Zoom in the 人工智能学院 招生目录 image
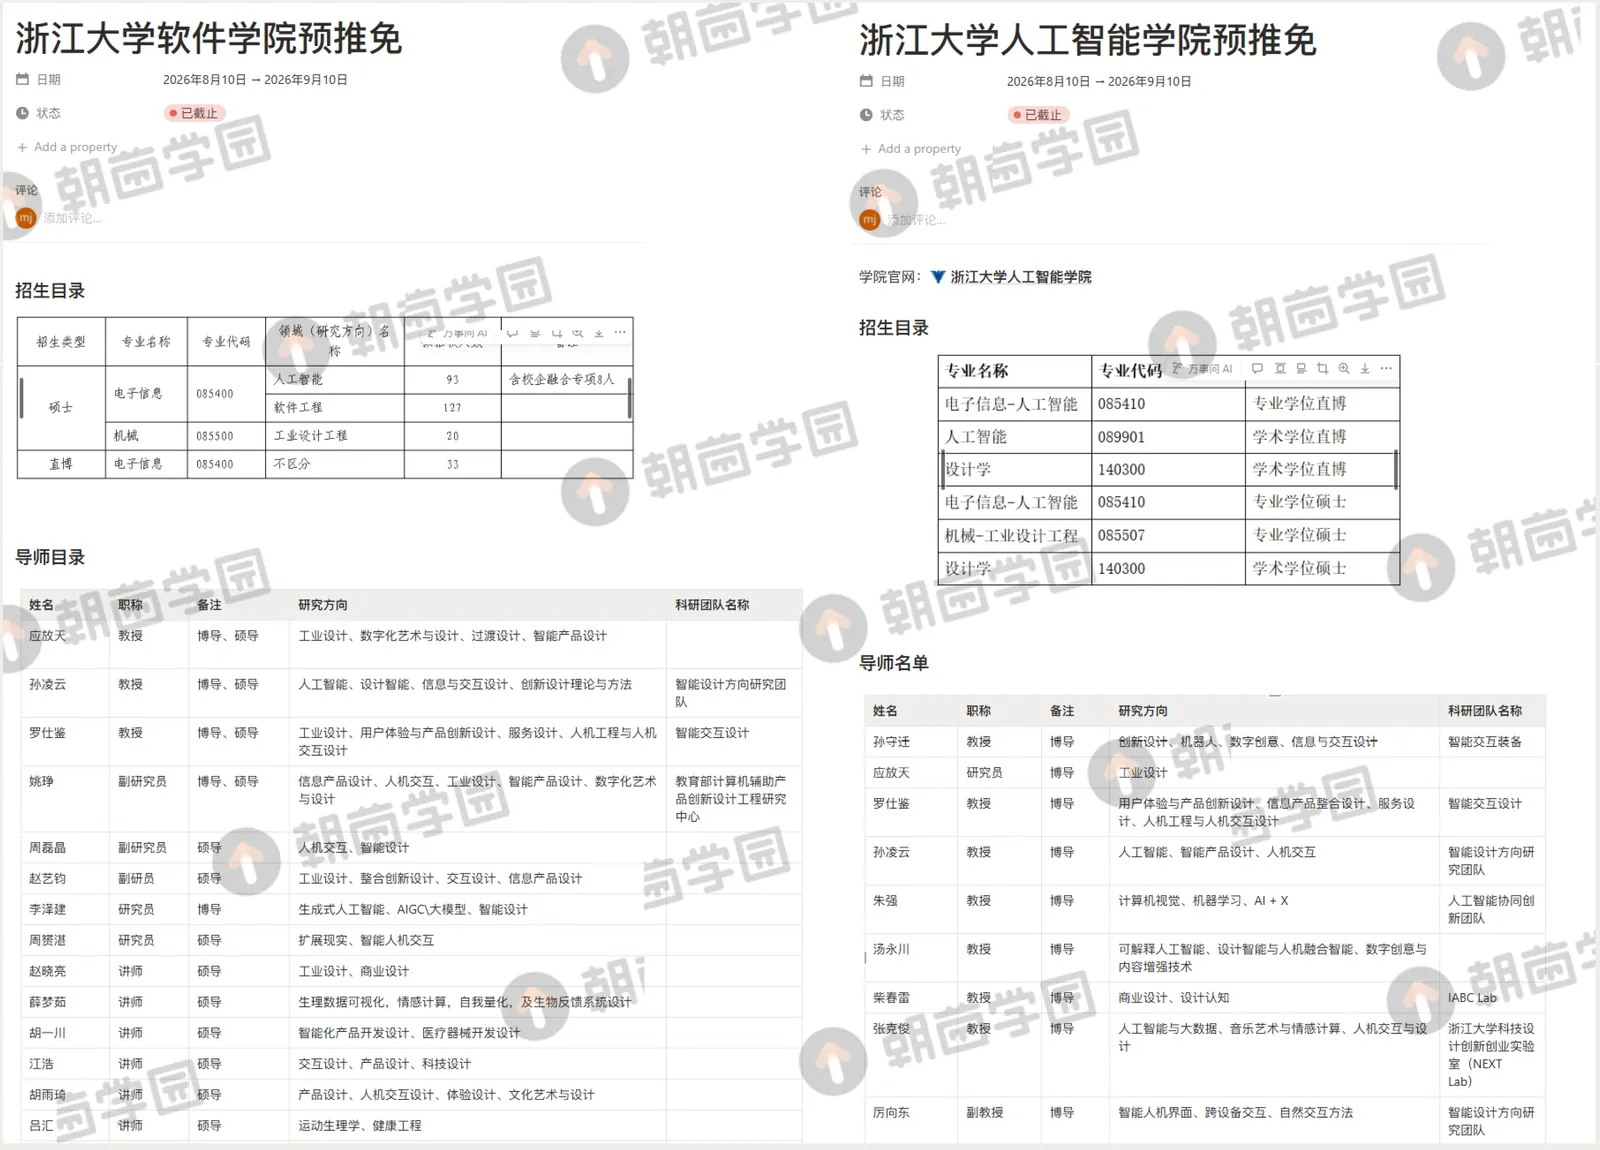 pos(1344,369)
